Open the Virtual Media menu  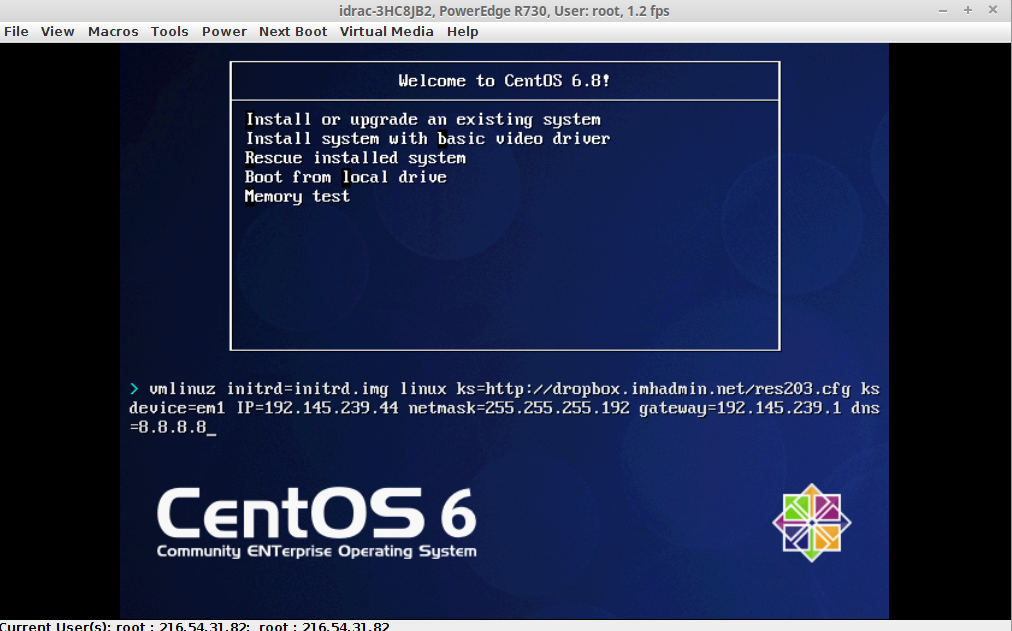[x=386, y=31]
